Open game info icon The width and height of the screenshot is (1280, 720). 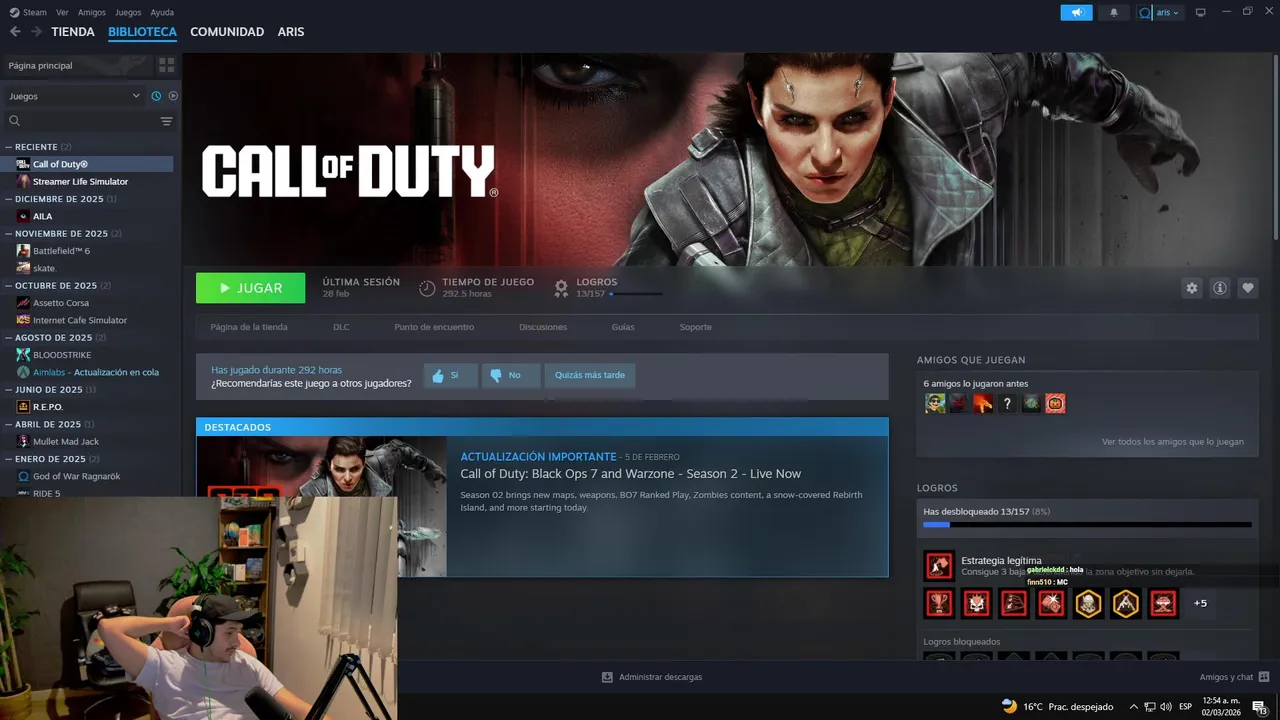click(1220, 288)
